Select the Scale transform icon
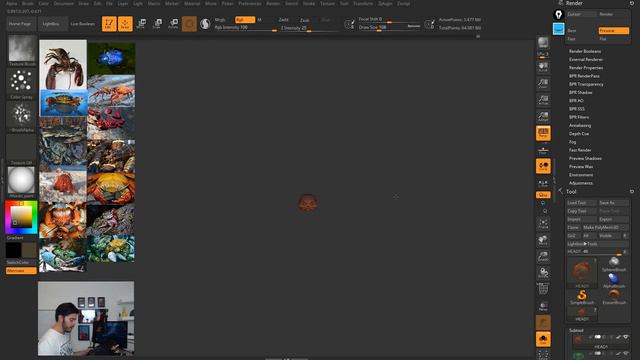The image size is (640, 360). click(157, 24)
